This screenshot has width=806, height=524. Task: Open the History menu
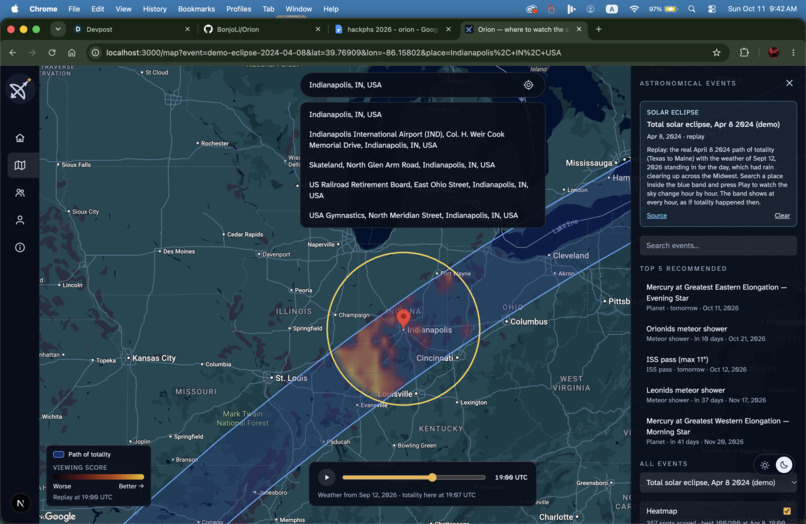(x=154, y=9)
